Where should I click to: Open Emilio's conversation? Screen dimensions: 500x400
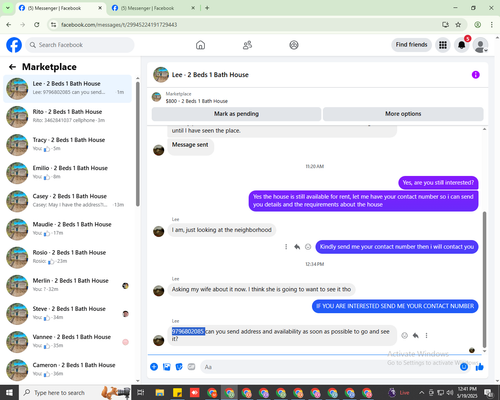(67, 173)
